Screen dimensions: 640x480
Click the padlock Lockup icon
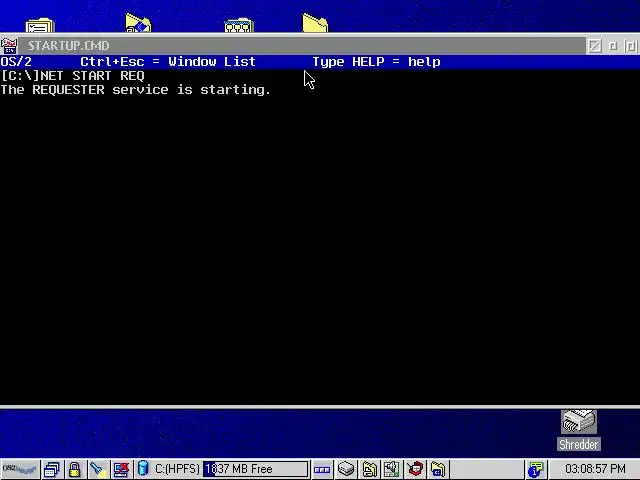(74, 469)
